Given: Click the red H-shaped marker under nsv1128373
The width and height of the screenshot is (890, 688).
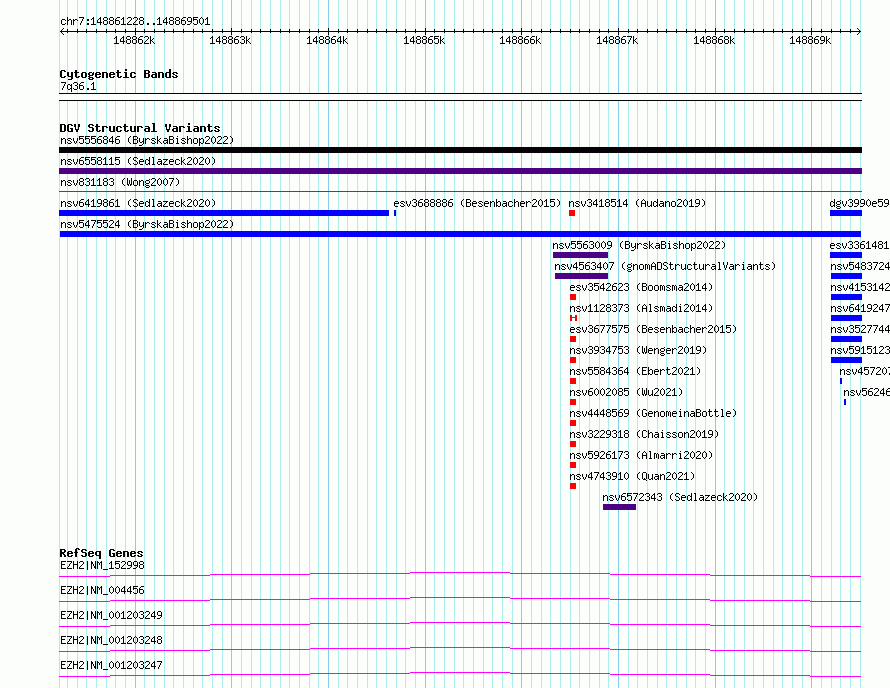Looking at the screenshot, I should pyautogui.click(x=573, y=318).
